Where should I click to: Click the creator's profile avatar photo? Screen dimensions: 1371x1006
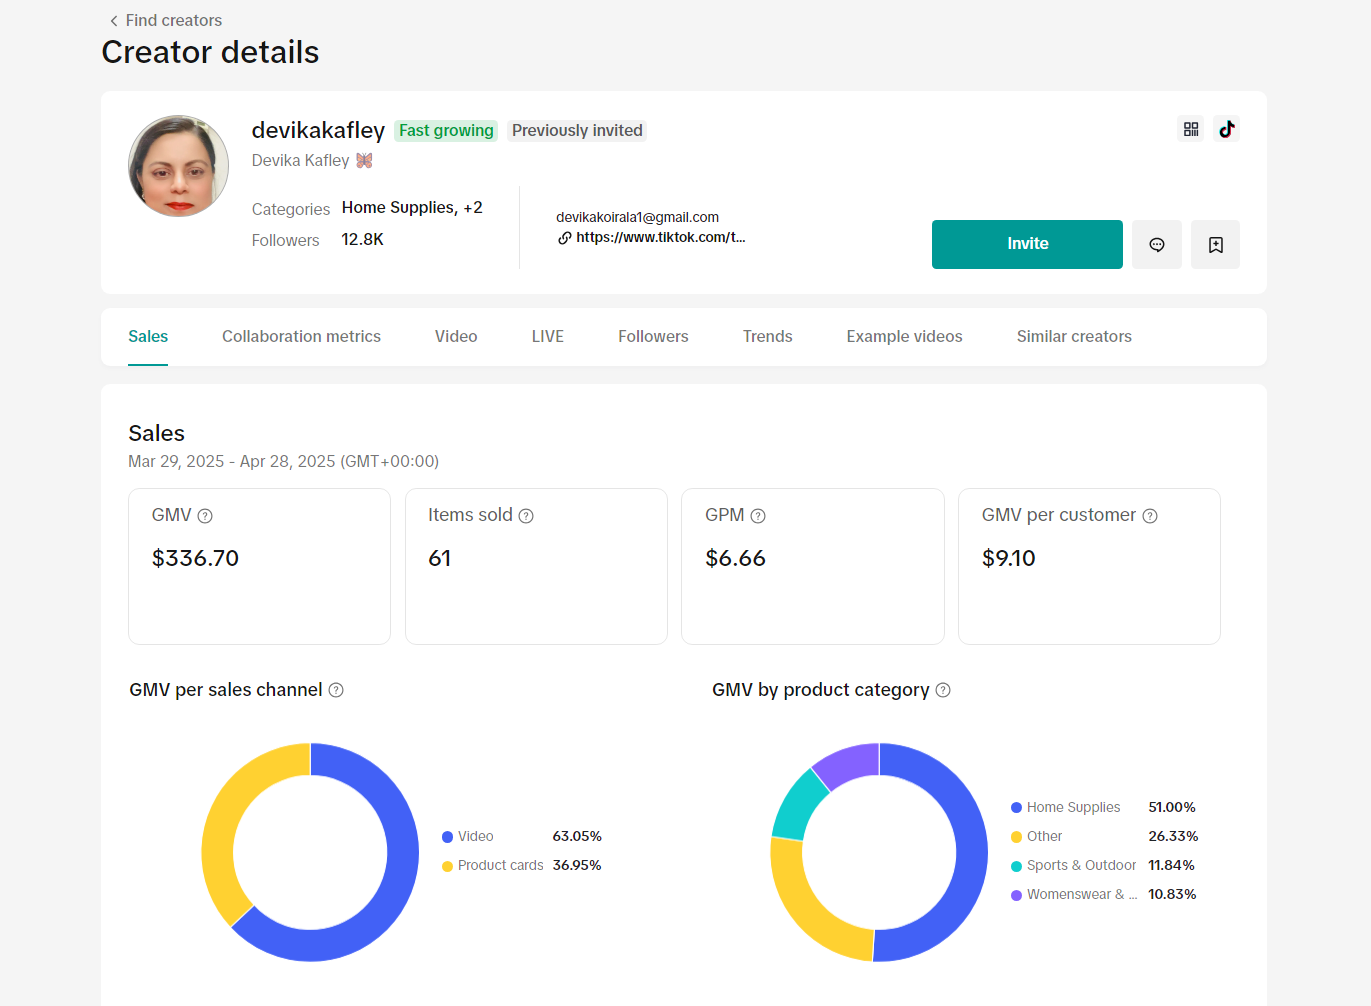pyautogui.click(x=179, y=166)
